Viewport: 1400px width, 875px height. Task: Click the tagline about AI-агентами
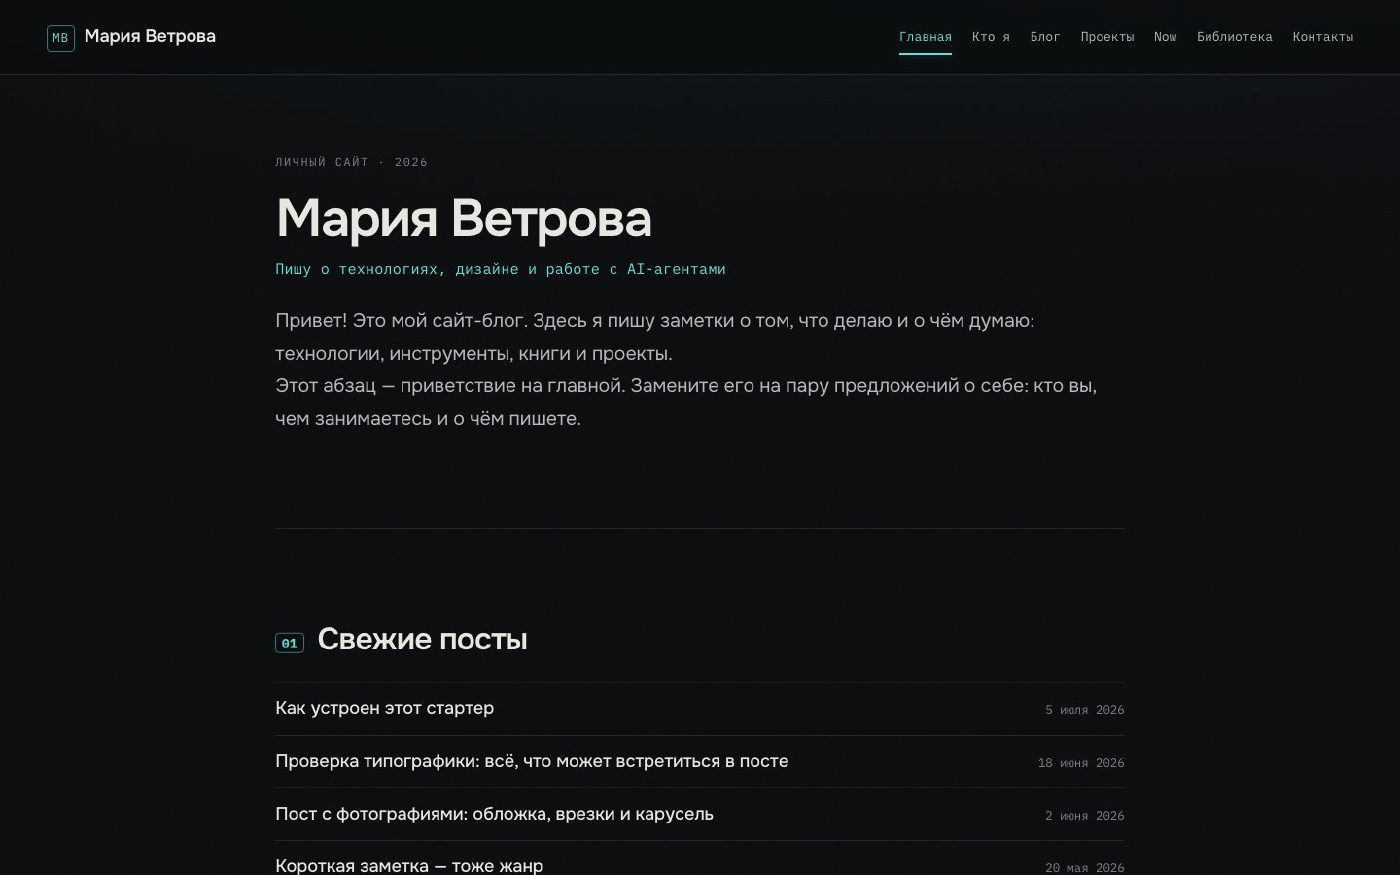[x=500, y=269]
